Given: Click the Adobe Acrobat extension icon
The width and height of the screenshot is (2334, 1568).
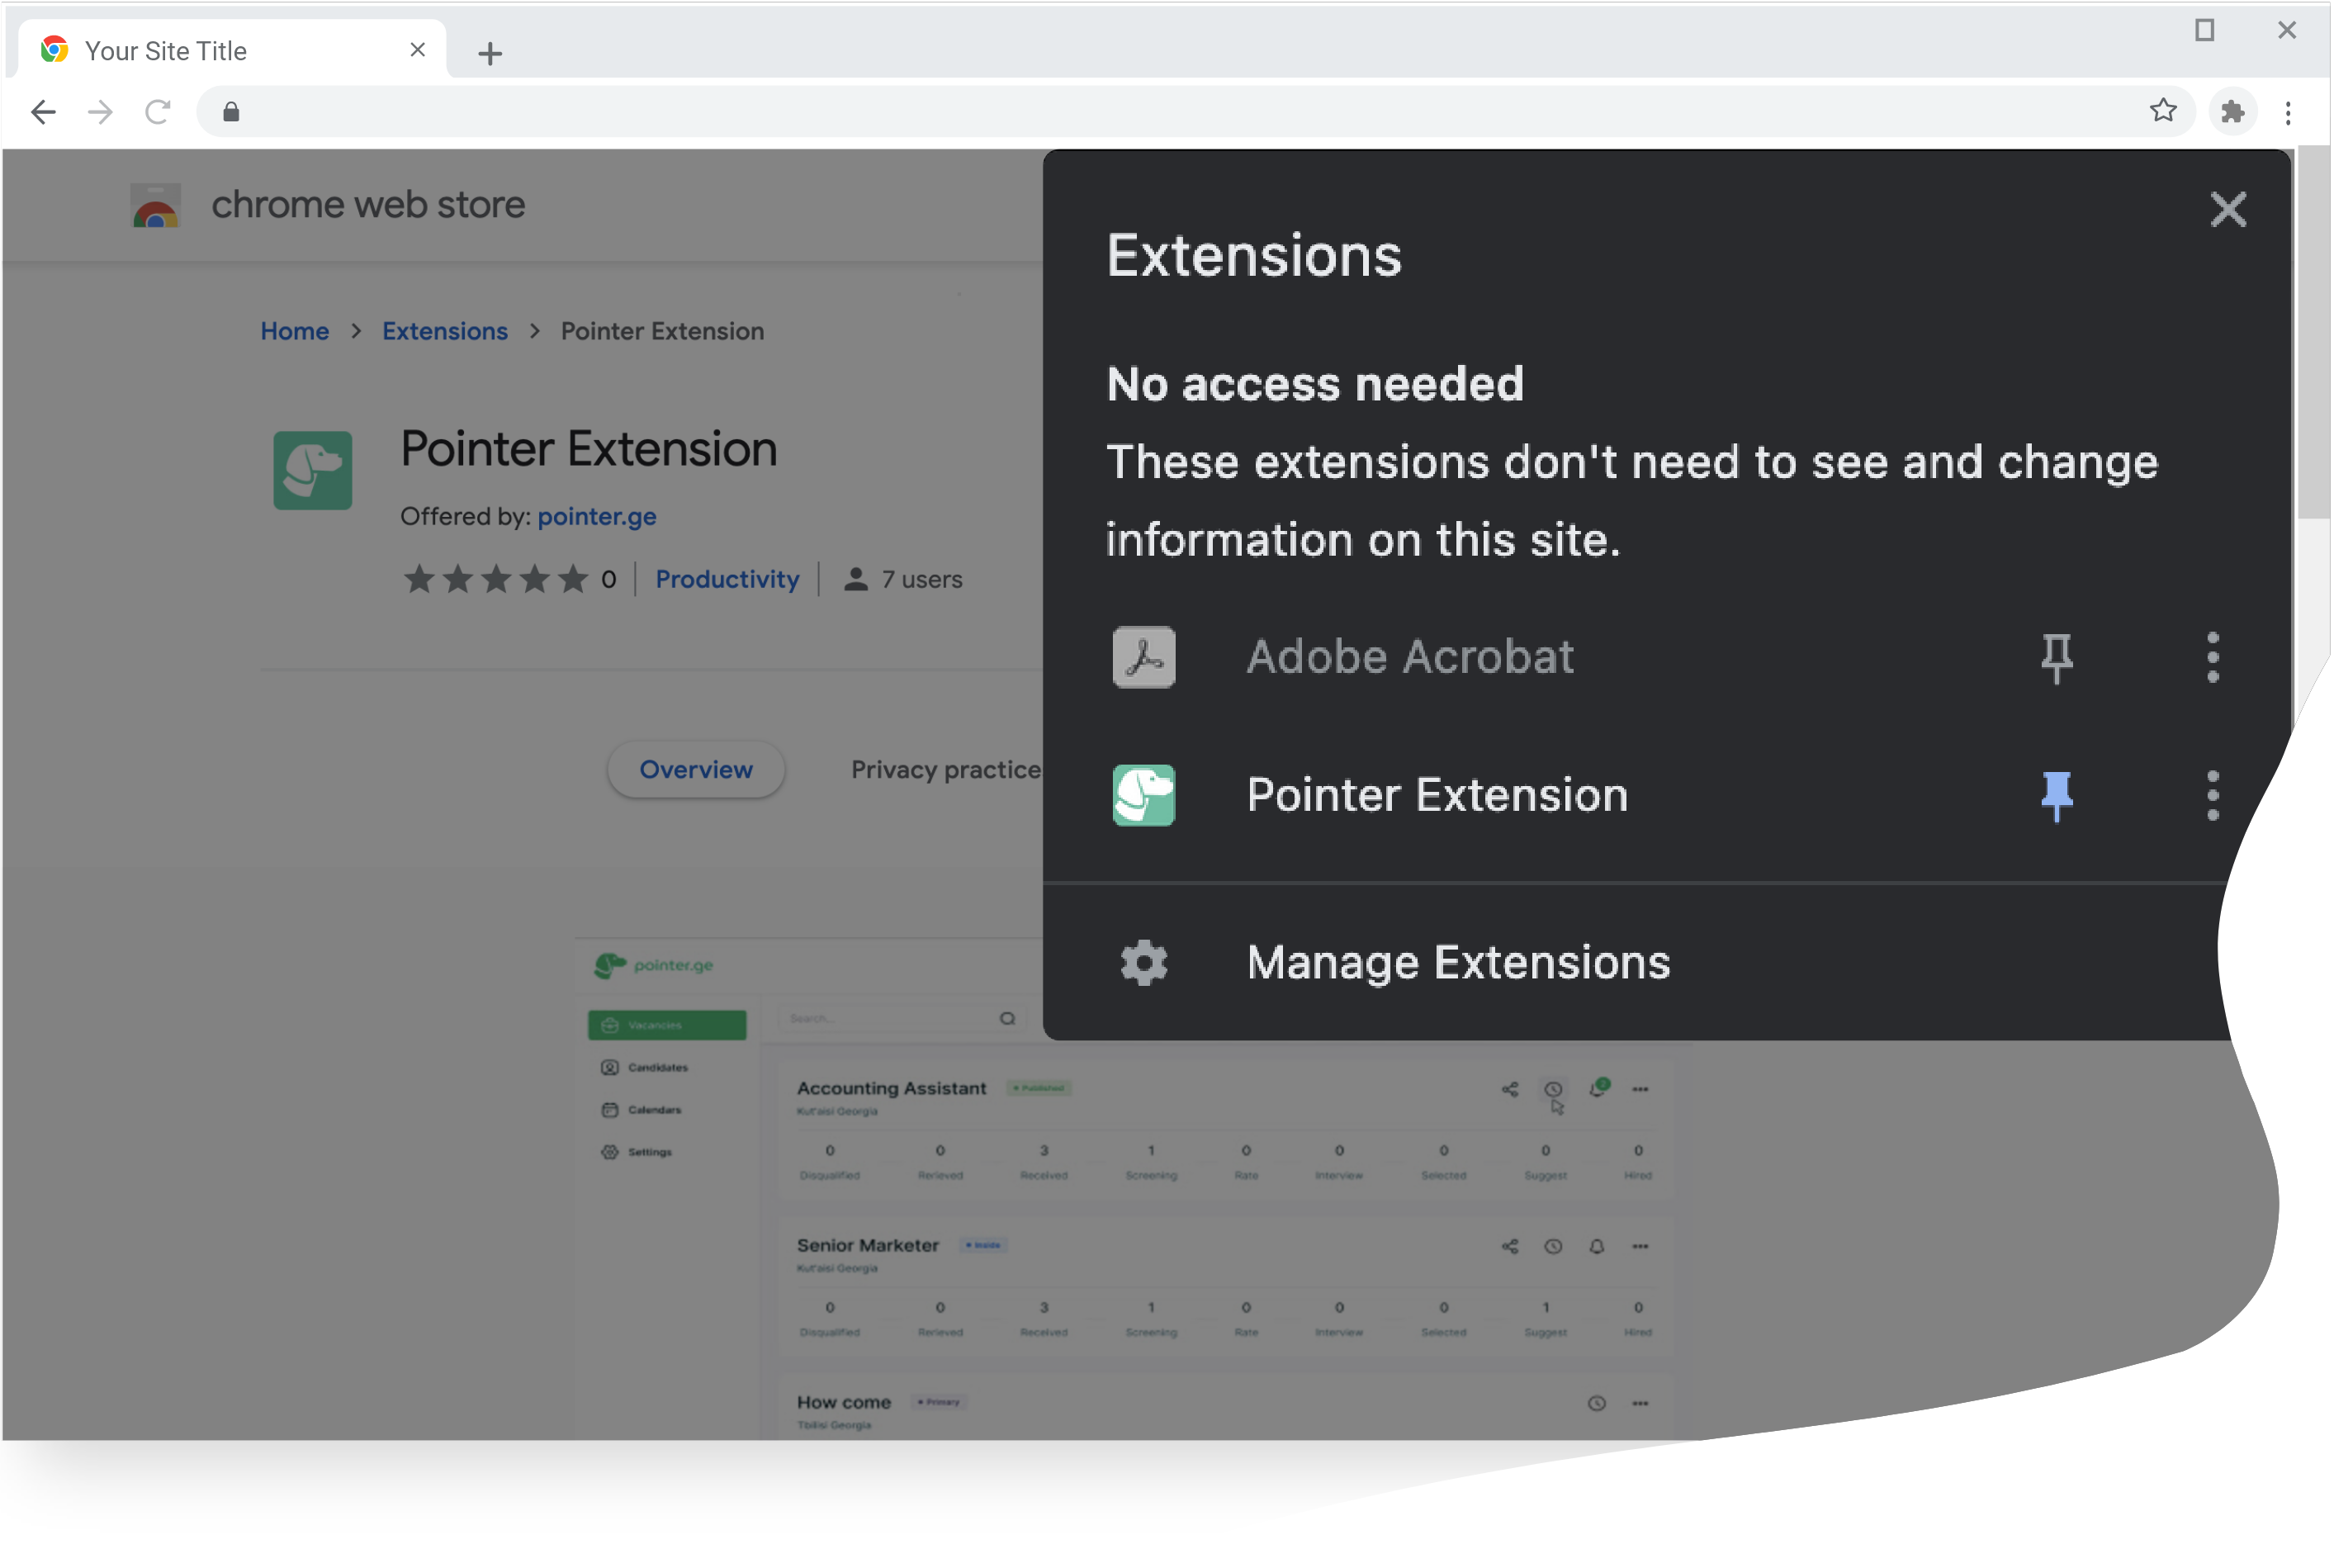Looking at the screenshot, I should (1145, 658).
